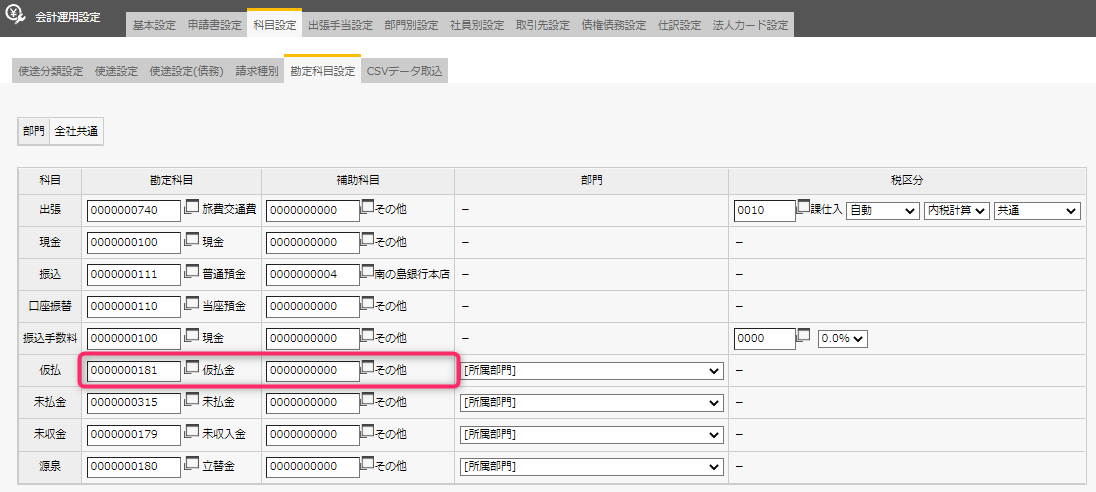Click the yen logo icon for 会計運用設定
The height and width of the screenshot is (492, 1096).
pyautogui.click(x=17, y=17)
